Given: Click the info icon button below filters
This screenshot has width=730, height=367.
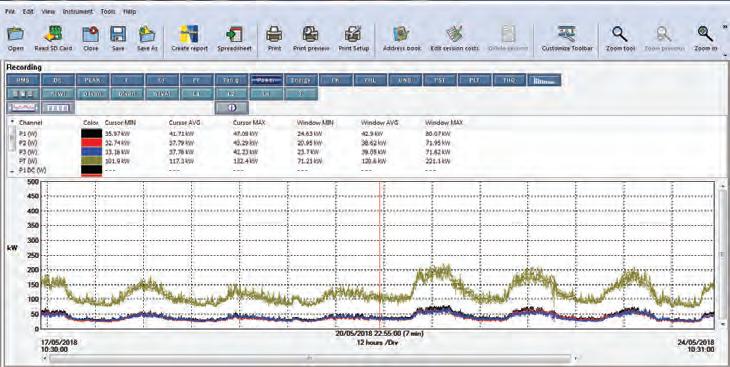Looking at the screenshot, I should tap(231, 108).
